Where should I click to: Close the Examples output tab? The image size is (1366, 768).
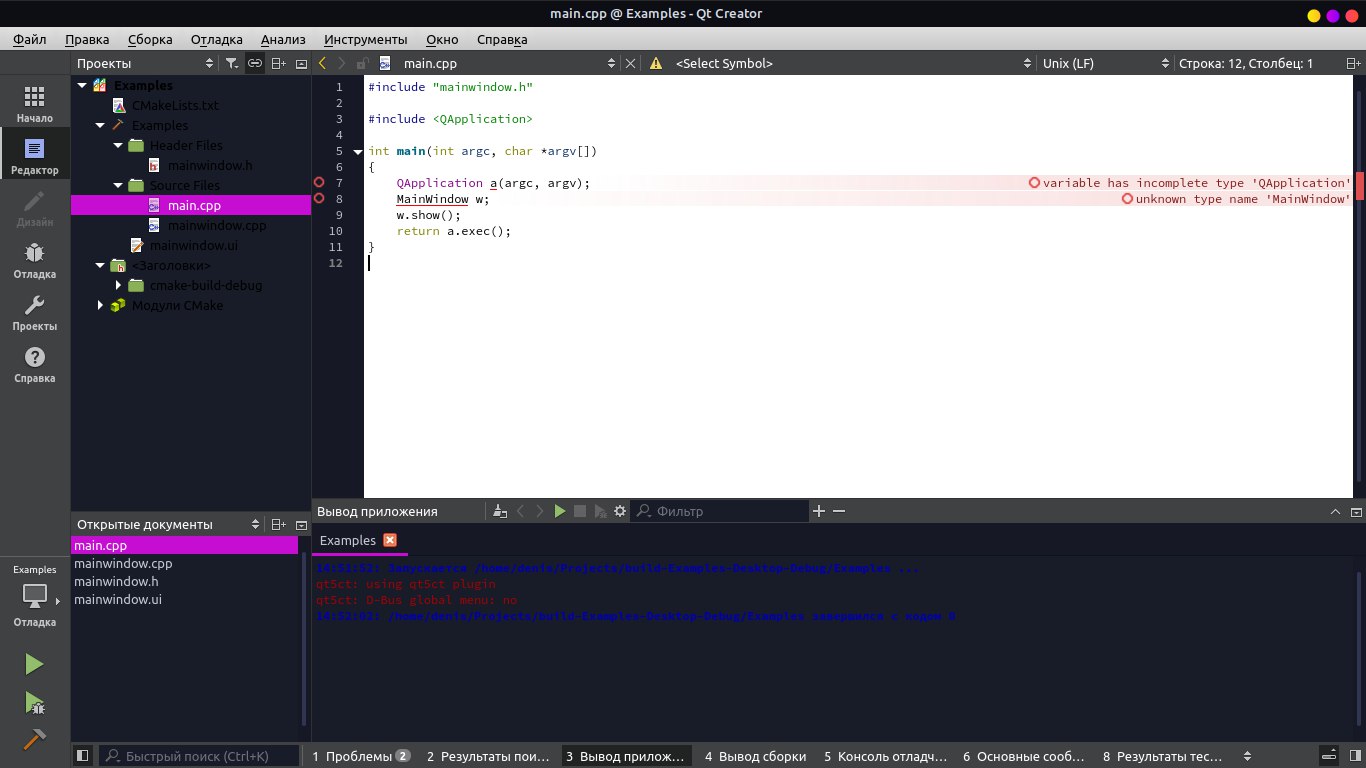pos(390,540)
